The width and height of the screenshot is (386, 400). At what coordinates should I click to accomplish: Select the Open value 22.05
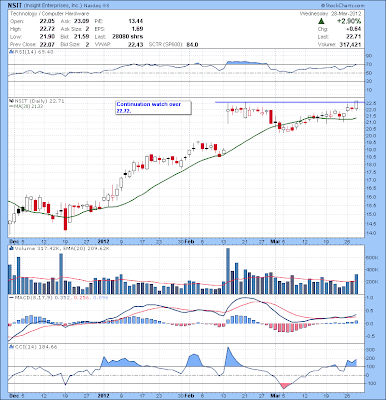pos(48,21)
